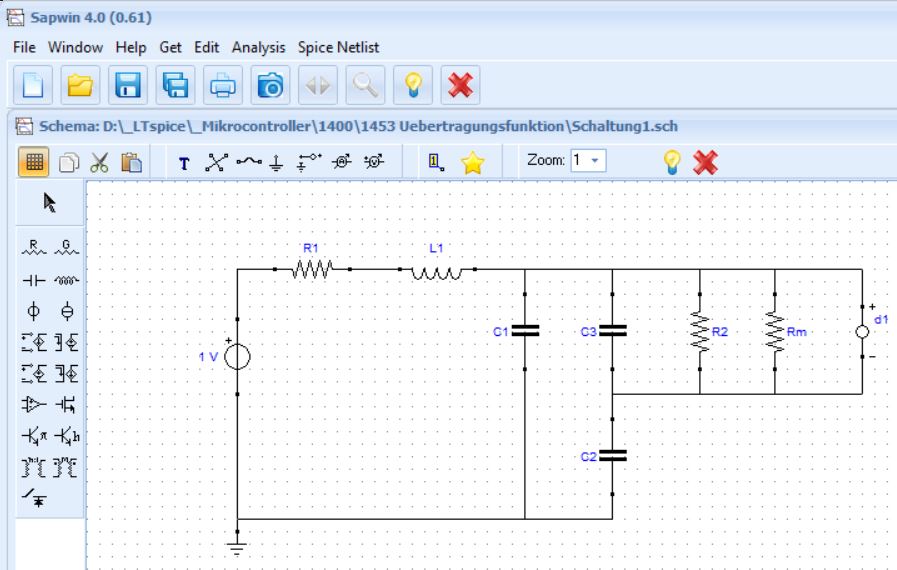Select the voltmeter tool icon
The width and height of the screenshot is (897, 570).
tap(374, 162)
